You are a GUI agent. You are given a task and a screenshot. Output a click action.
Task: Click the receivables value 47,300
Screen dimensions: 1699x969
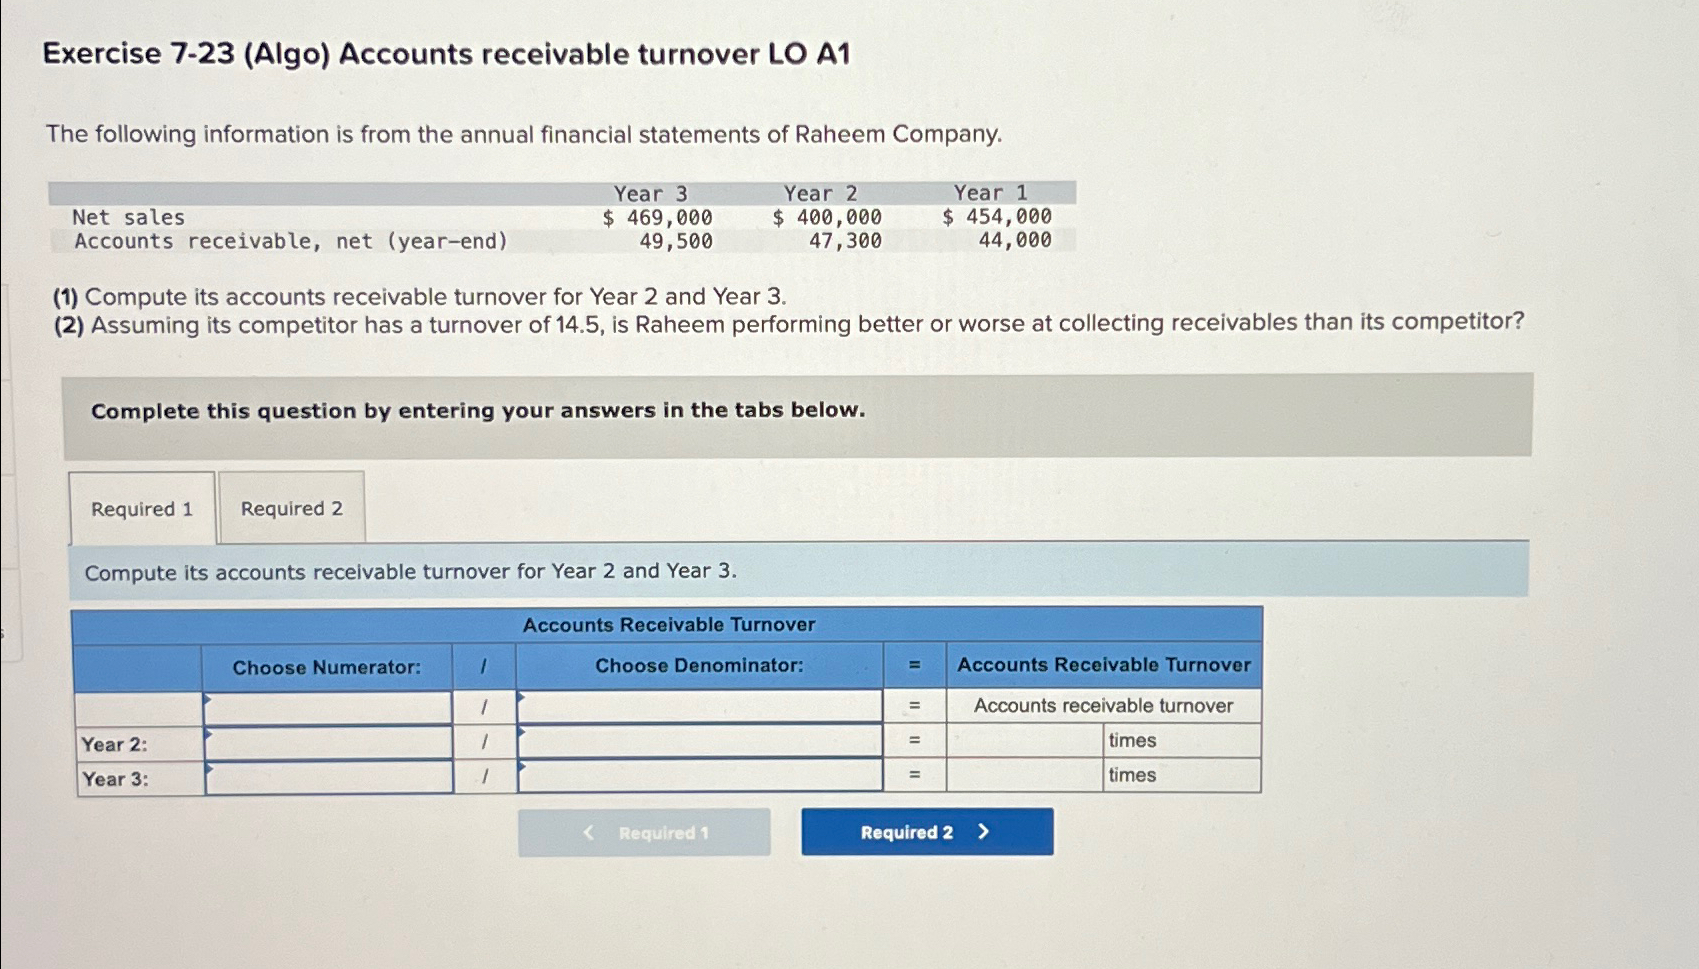pyautogui.click(x=846, y=240)
